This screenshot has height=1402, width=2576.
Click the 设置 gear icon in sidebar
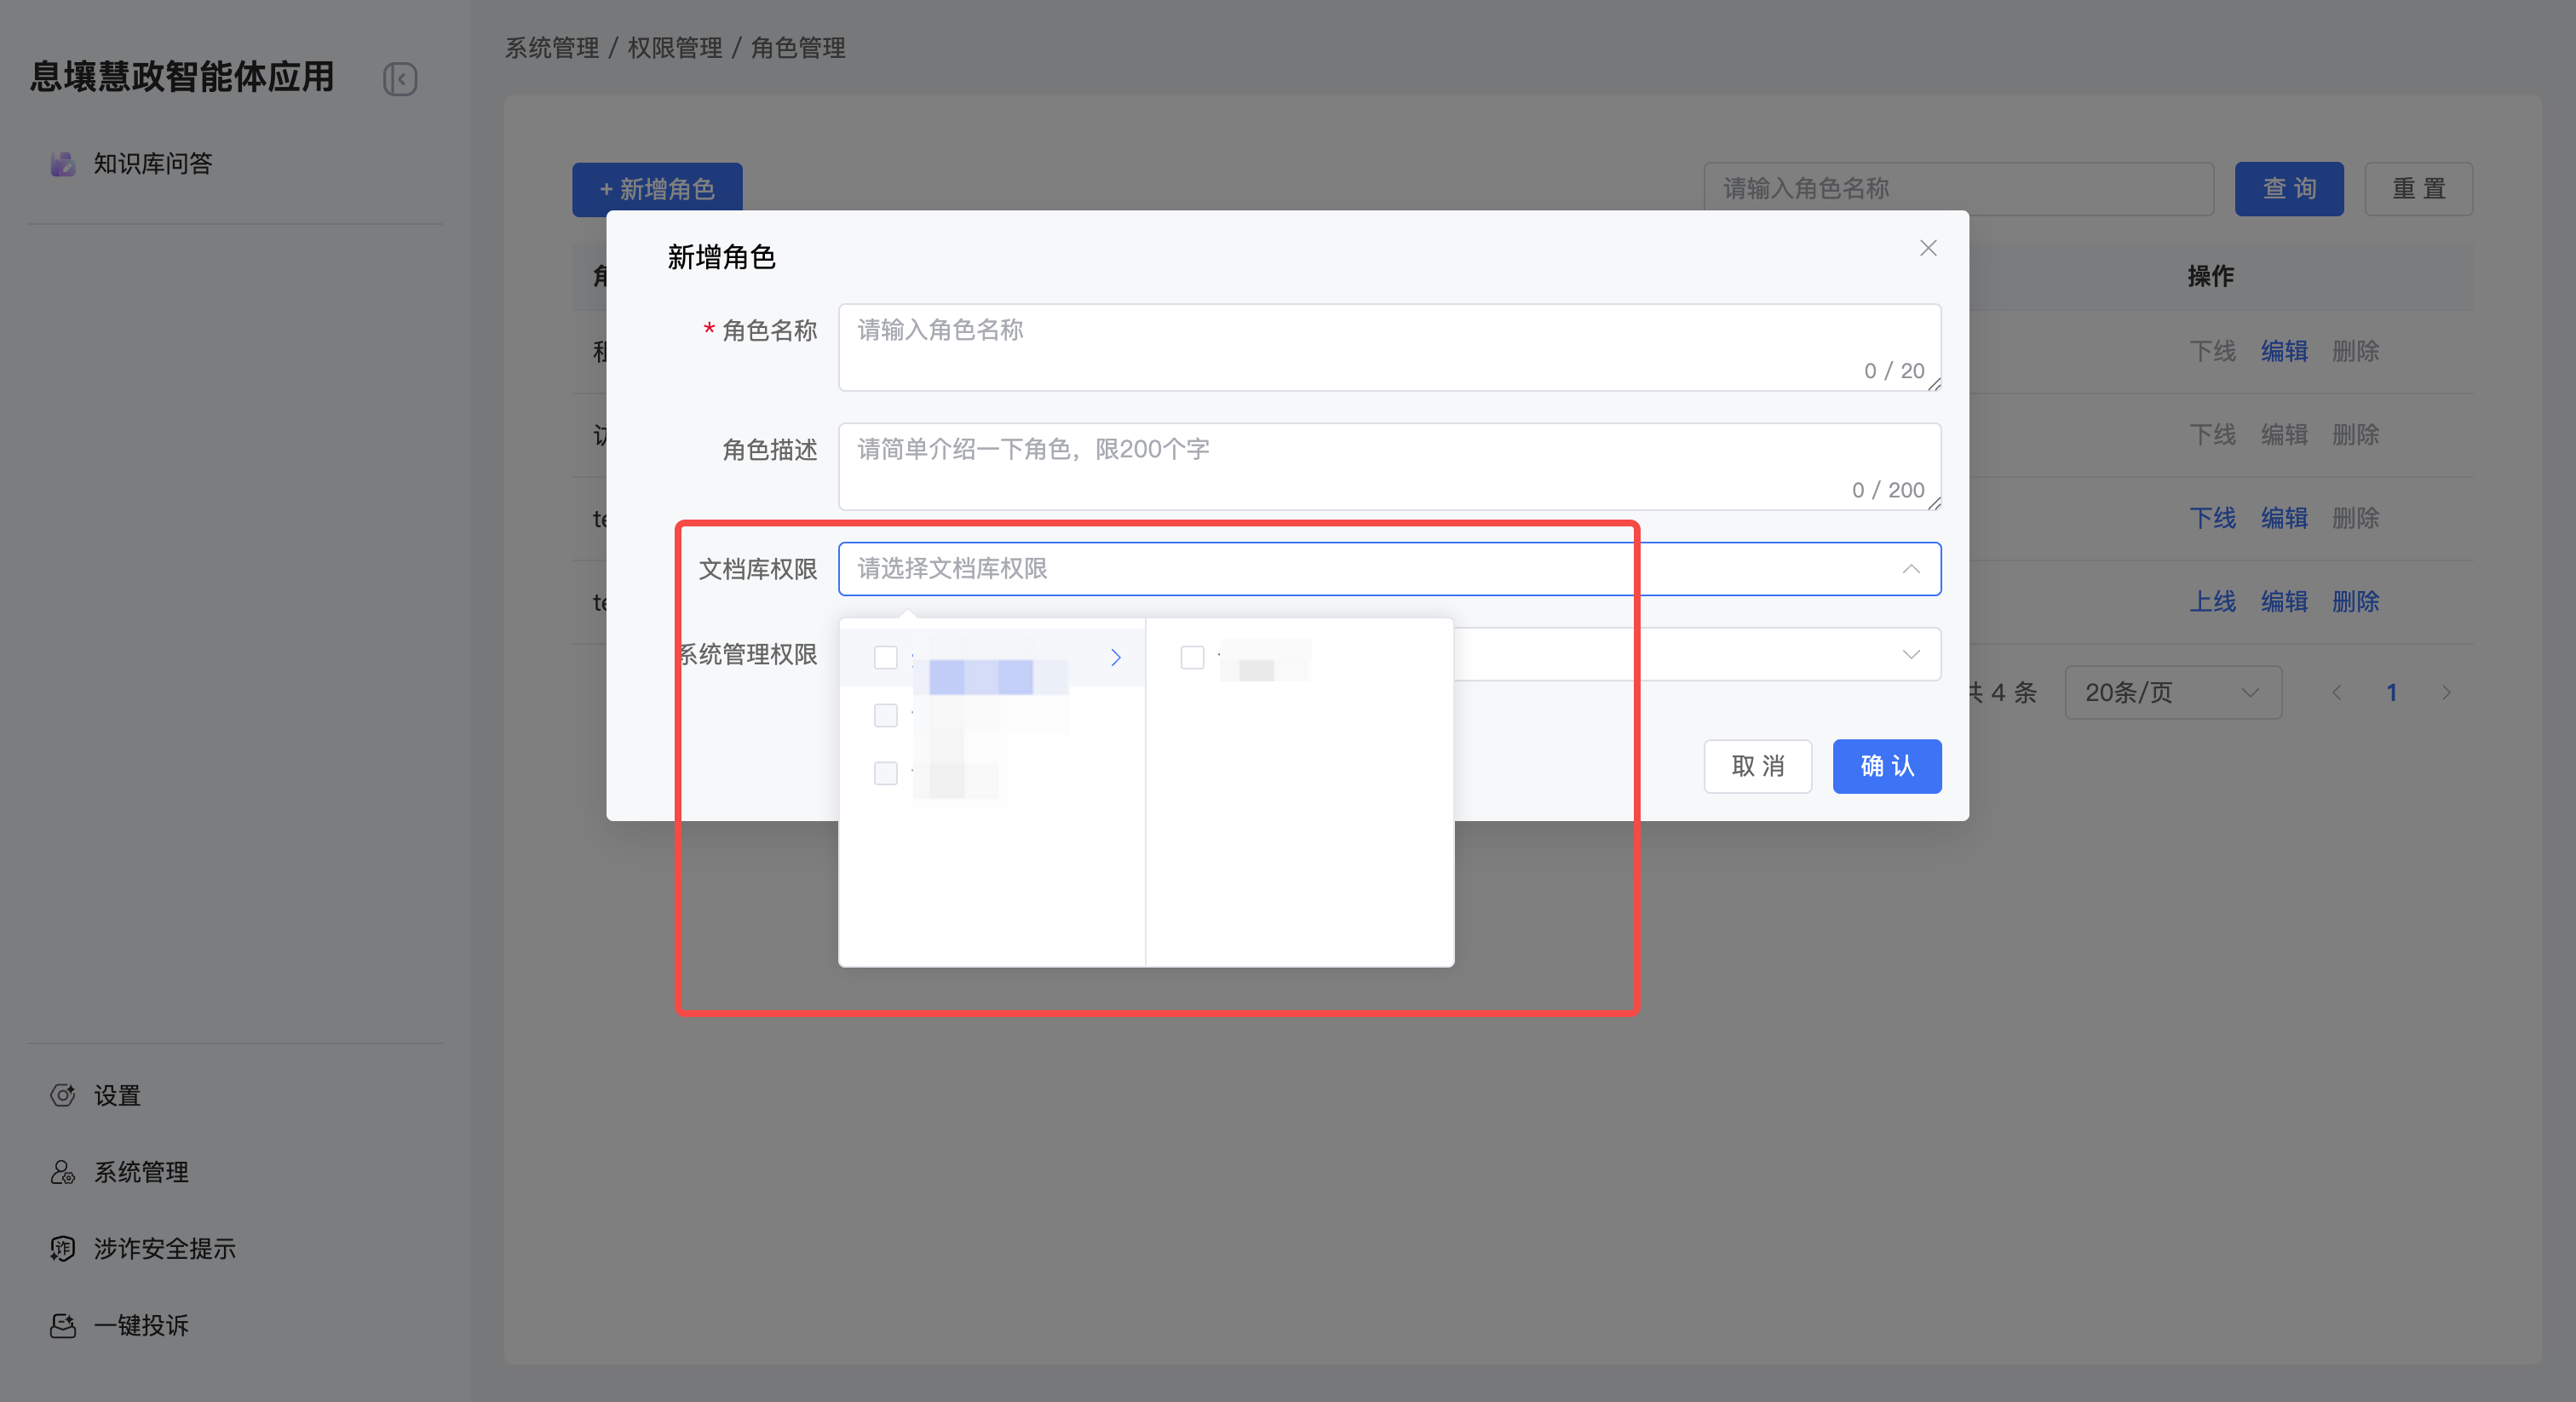pos(63,1095)
